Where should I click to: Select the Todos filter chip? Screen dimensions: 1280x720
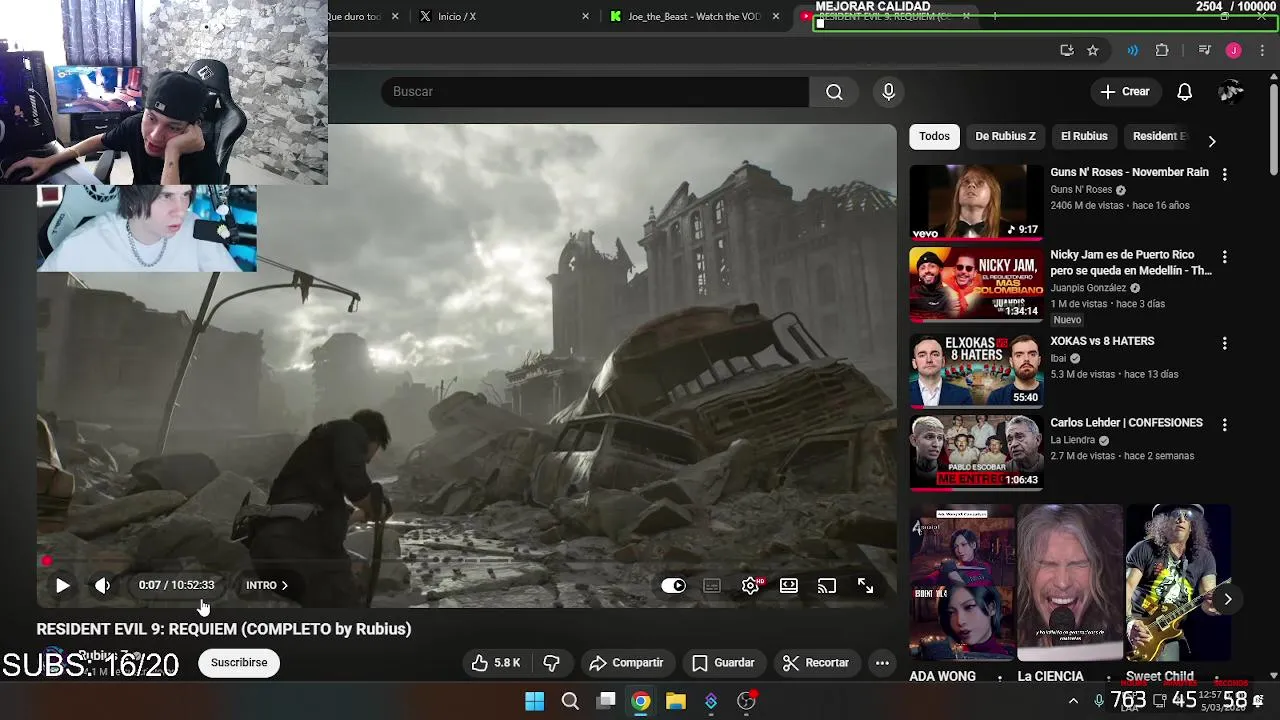point(934,136)
